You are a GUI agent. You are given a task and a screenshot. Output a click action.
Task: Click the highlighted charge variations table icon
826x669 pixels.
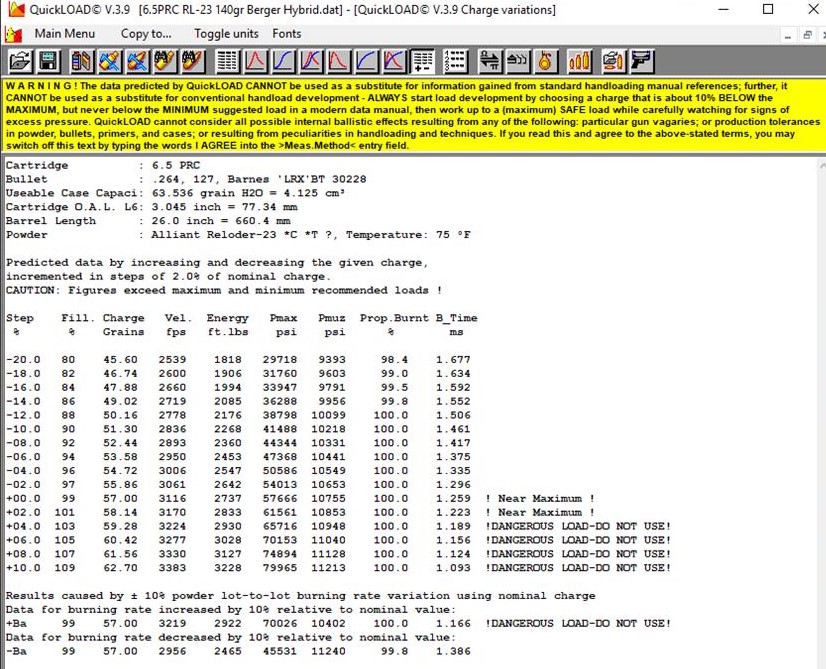pos(422,61)
